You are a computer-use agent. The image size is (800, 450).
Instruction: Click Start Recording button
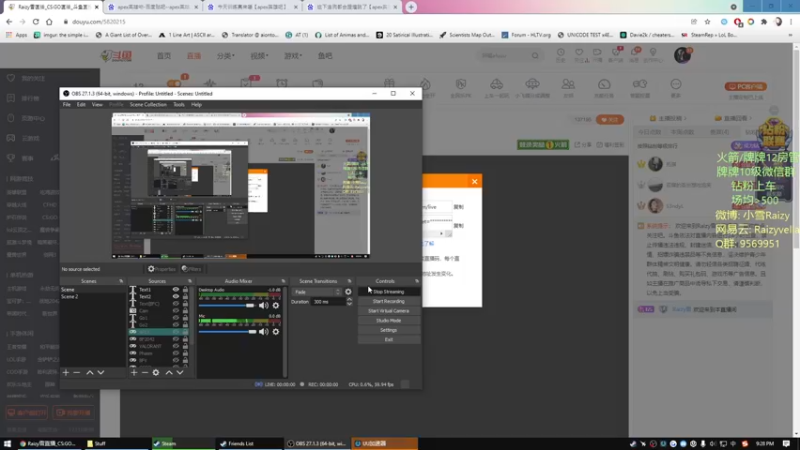coord(389,302)
